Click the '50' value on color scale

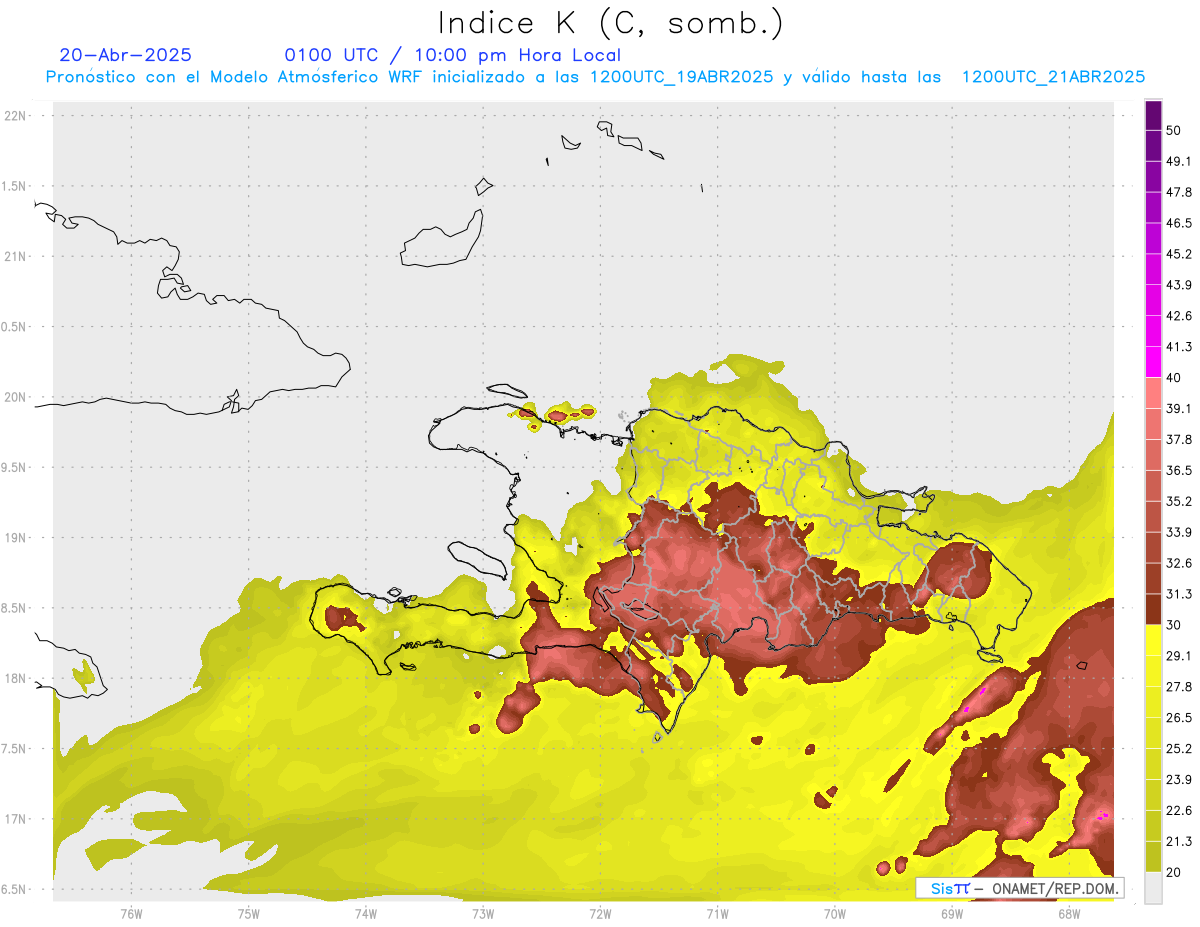(1175, 131)
